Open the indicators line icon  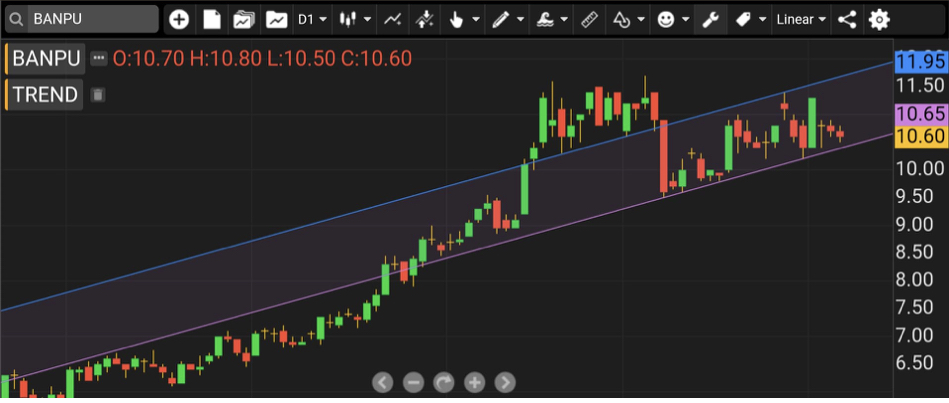pos(392,19)
